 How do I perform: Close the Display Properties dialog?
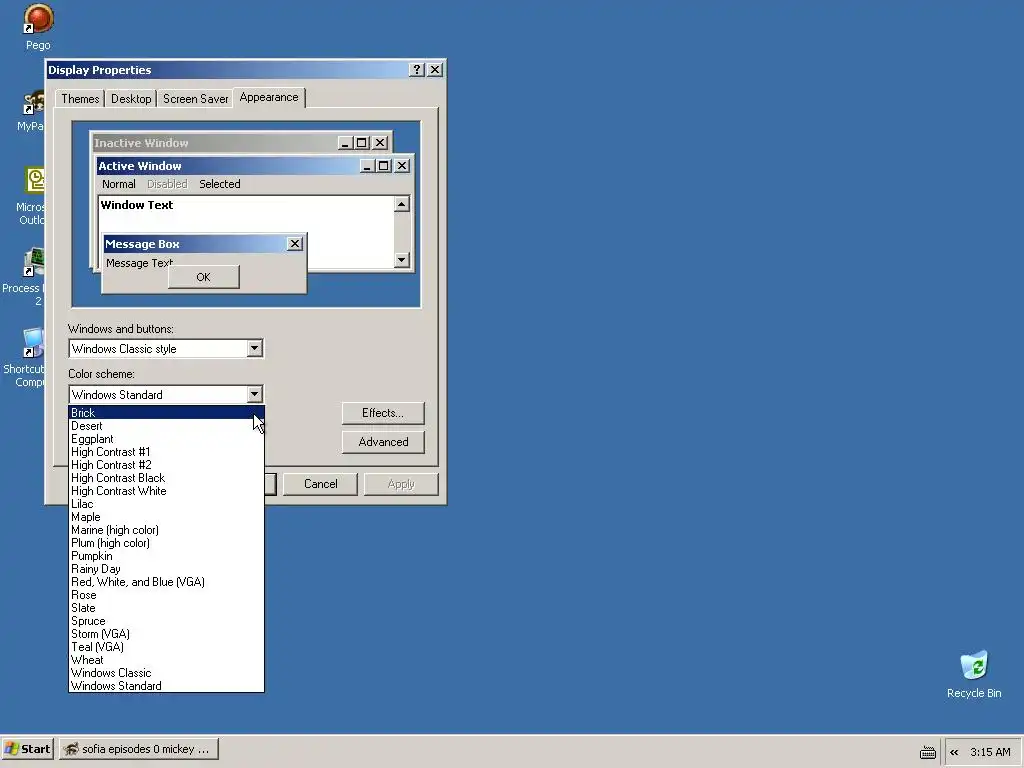click(x=435, y=70)
